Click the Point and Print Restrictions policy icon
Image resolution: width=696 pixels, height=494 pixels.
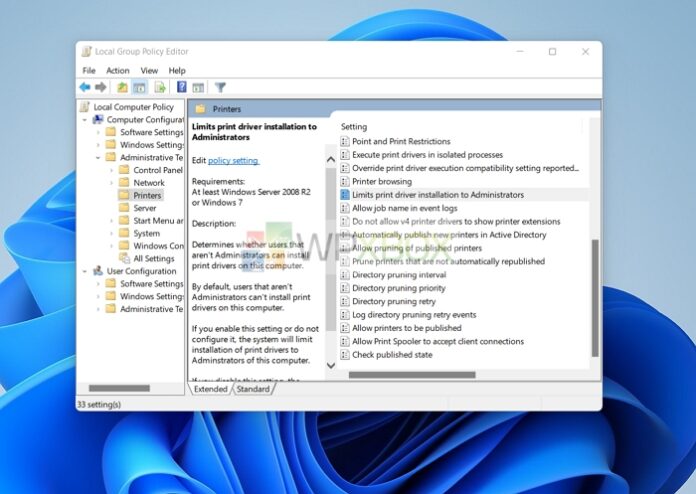[x=345, y=142]
